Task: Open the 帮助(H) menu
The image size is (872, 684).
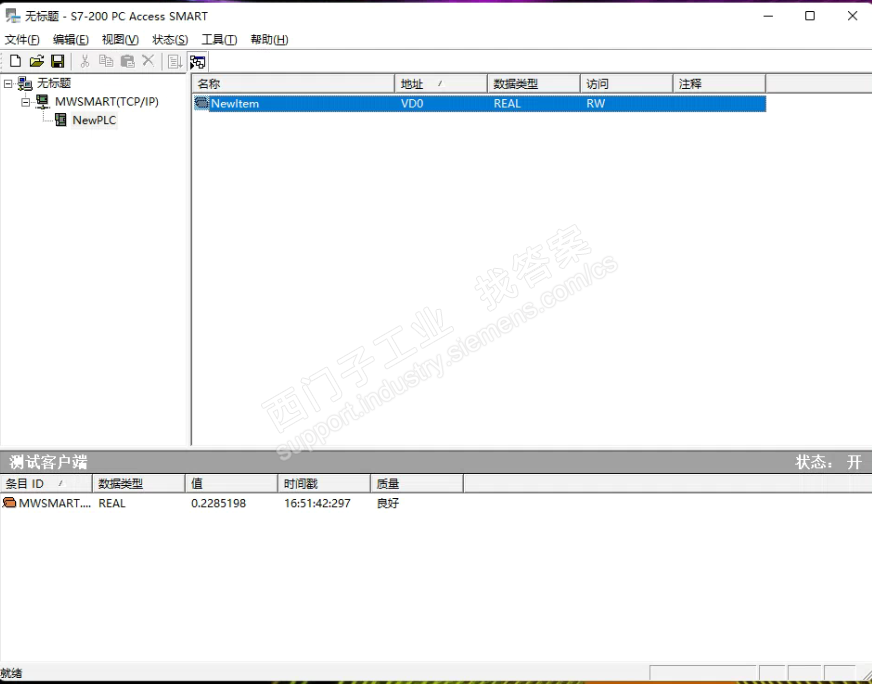Action: pos(269,39)
